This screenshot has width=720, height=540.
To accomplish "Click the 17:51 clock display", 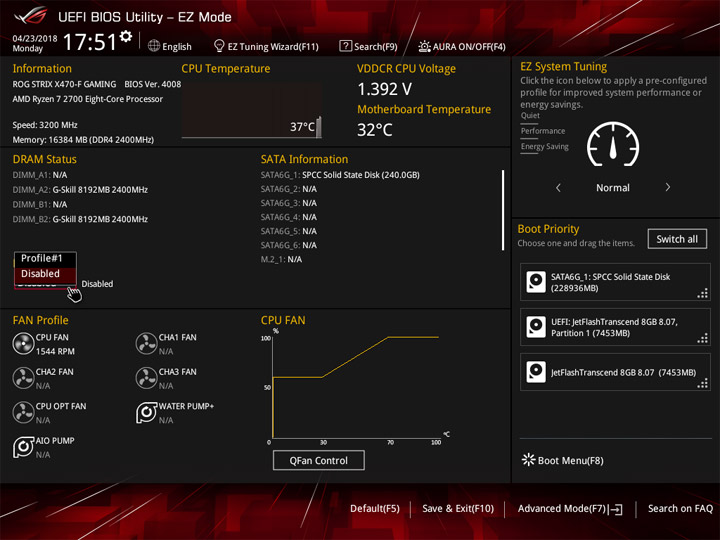I will click(x=90, y=42).
